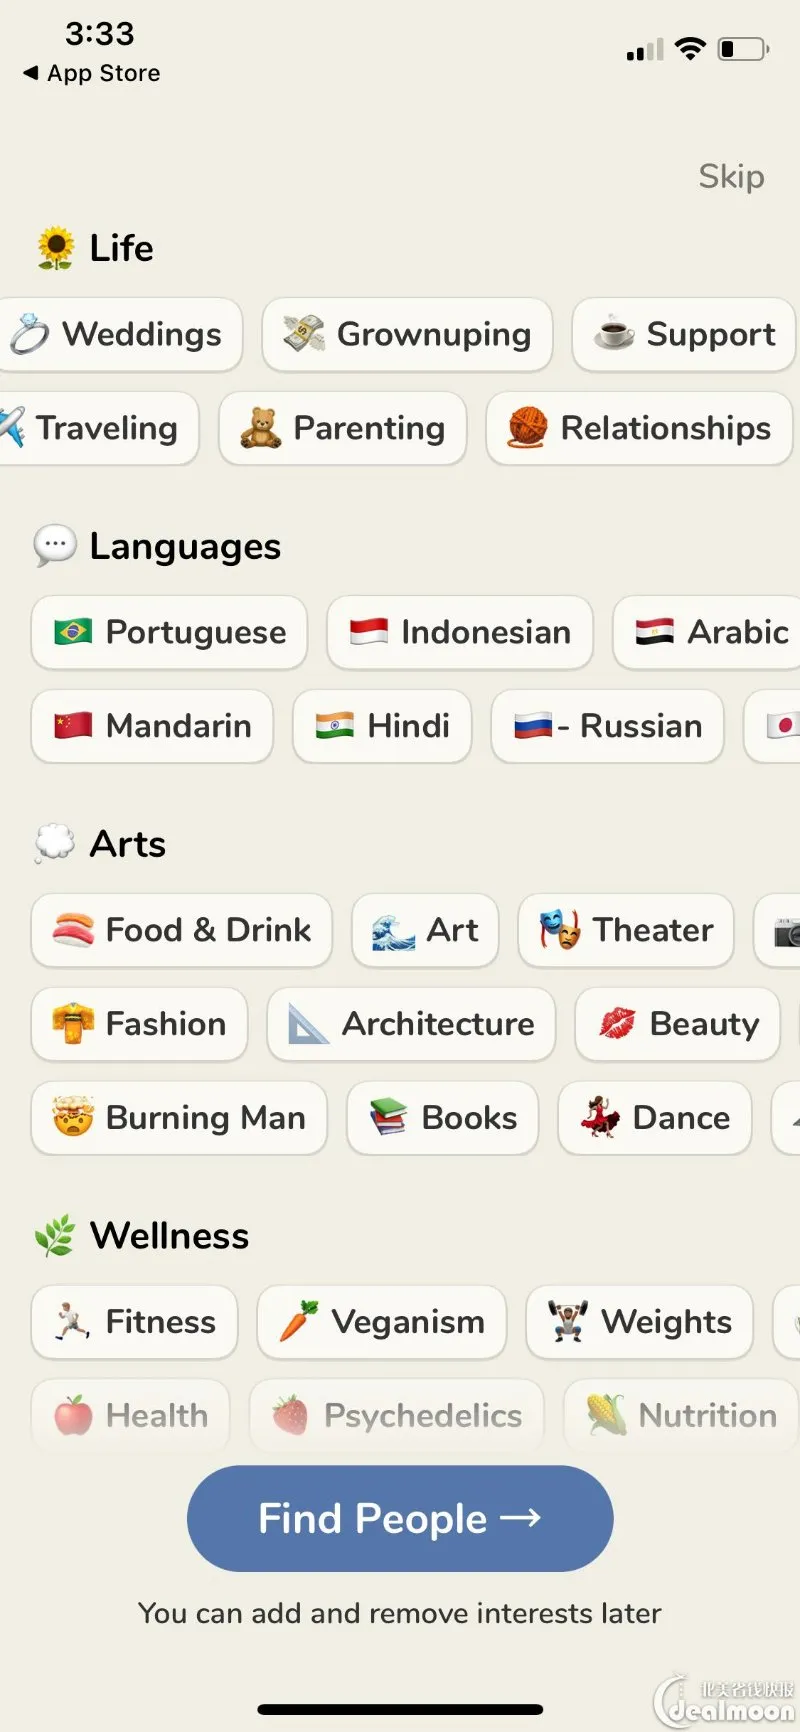Screen dimensions: 800x1732
Task: Tap the herb leaf icon beside Wellness
Action: pyautogui.click(x=55, y=1236)
